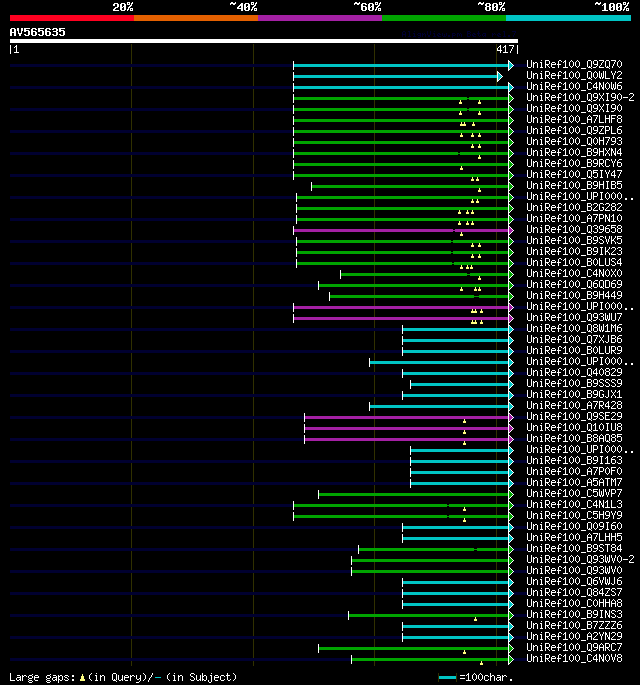
Task: Select label UniRef100_C4N0X0
Action: pyautogui.click(x=574, y=273)
